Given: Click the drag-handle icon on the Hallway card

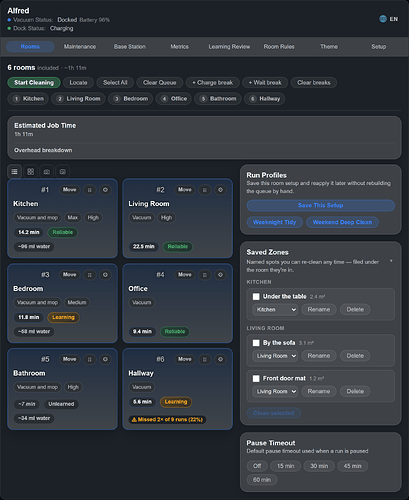Looking at the screenshot, I should 205,359.
